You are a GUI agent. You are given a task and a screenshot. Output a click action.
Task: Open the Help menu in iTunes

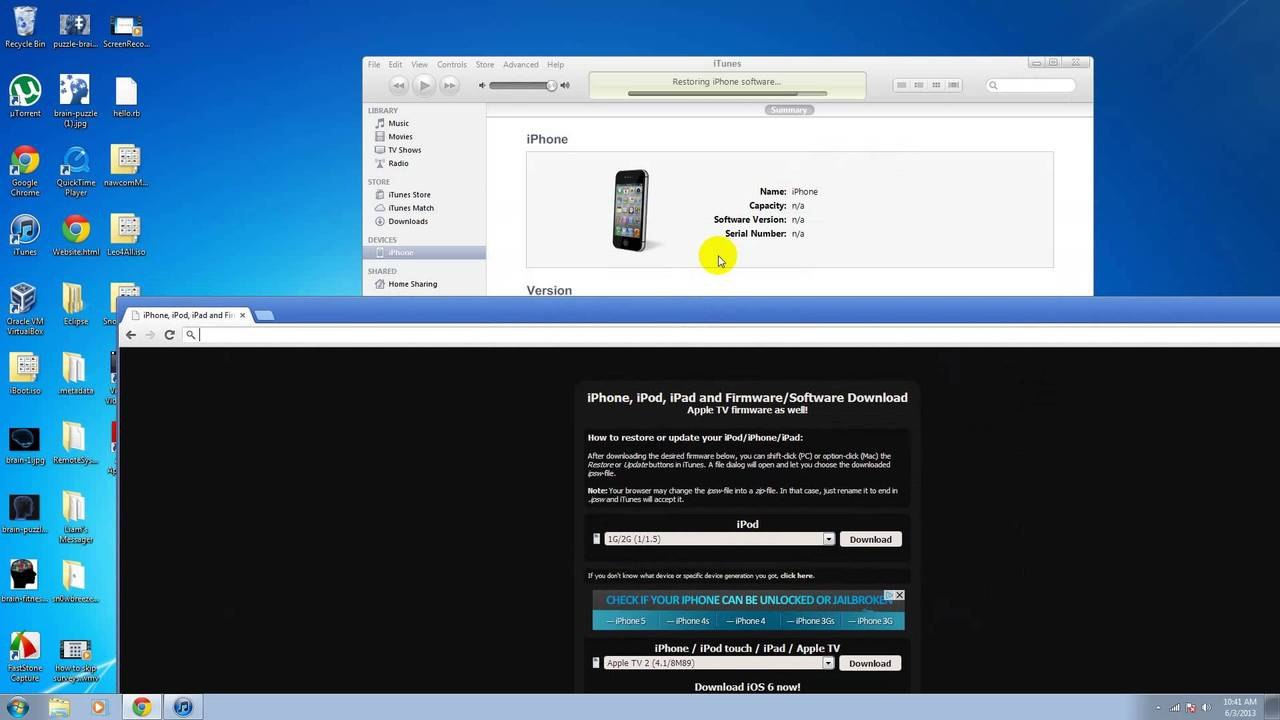555,65
